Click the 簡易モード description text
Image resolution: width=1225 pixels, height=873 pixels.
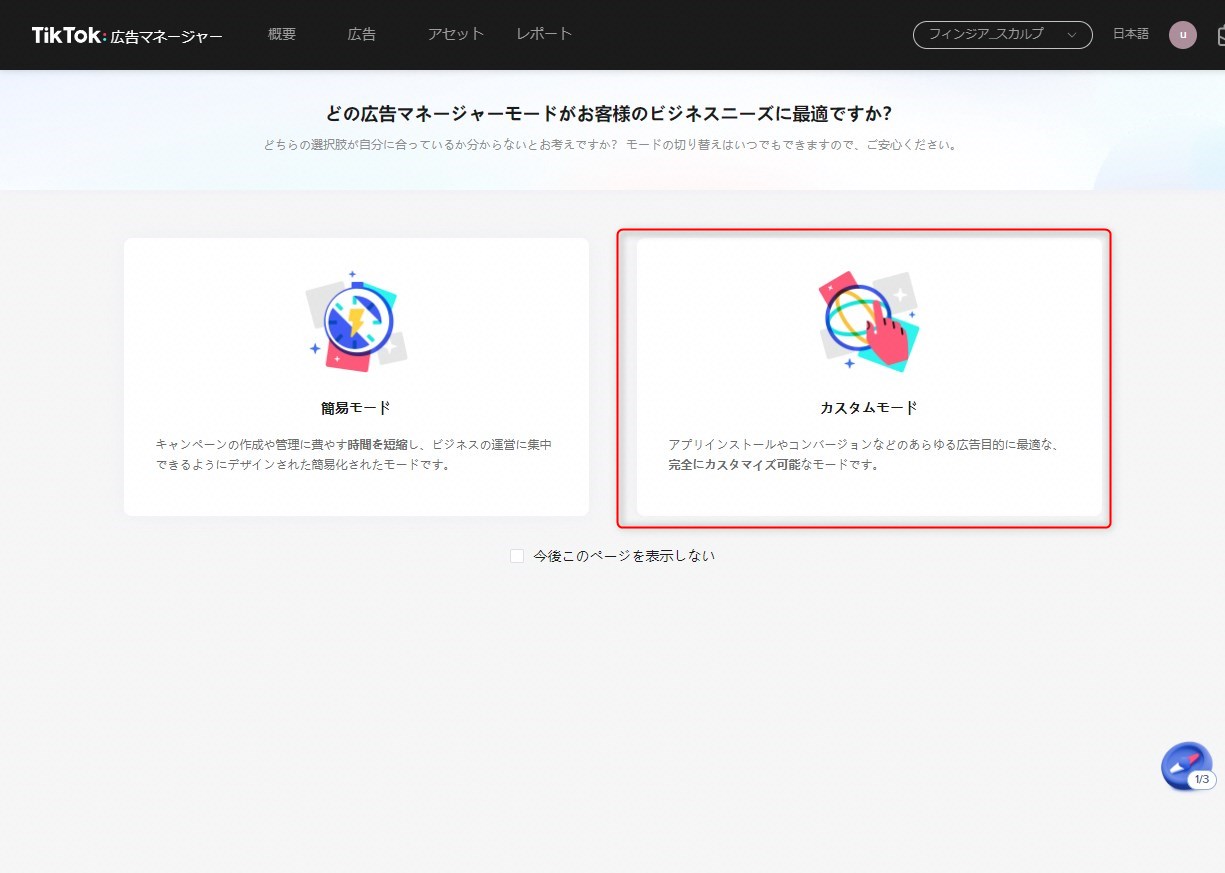354,454
